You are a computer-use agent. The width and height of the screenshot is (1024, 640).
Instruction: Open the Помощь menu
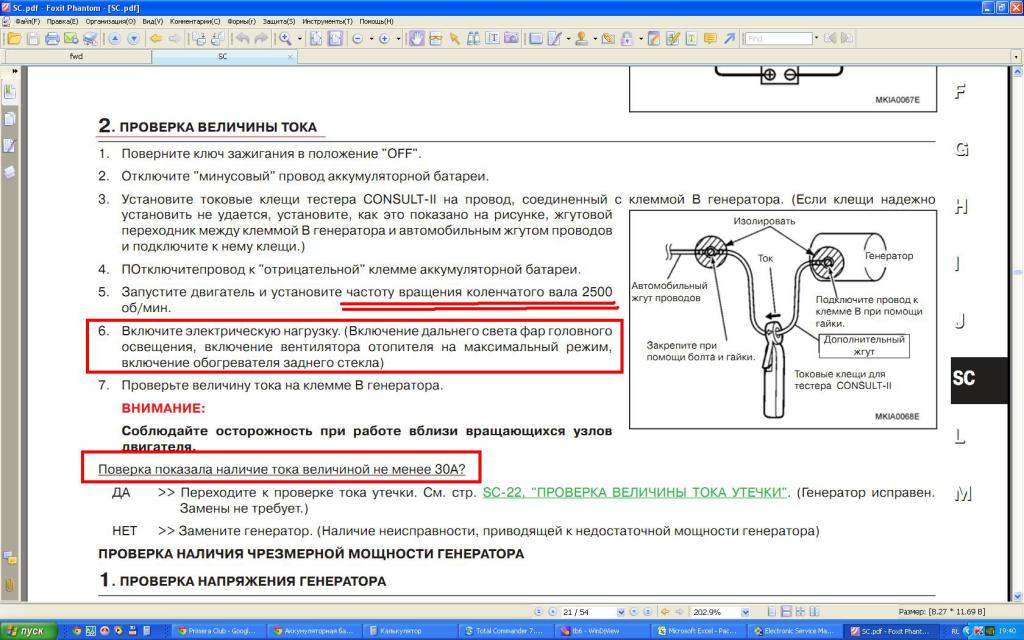pos(376,22)
